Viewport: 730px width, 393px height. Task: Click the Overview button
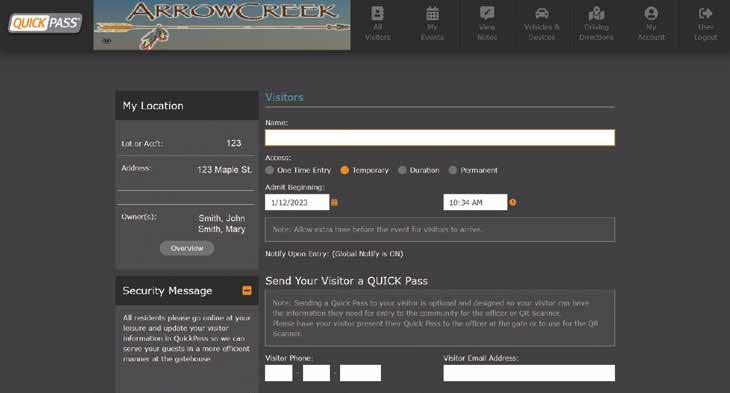(x=187, y=248)
